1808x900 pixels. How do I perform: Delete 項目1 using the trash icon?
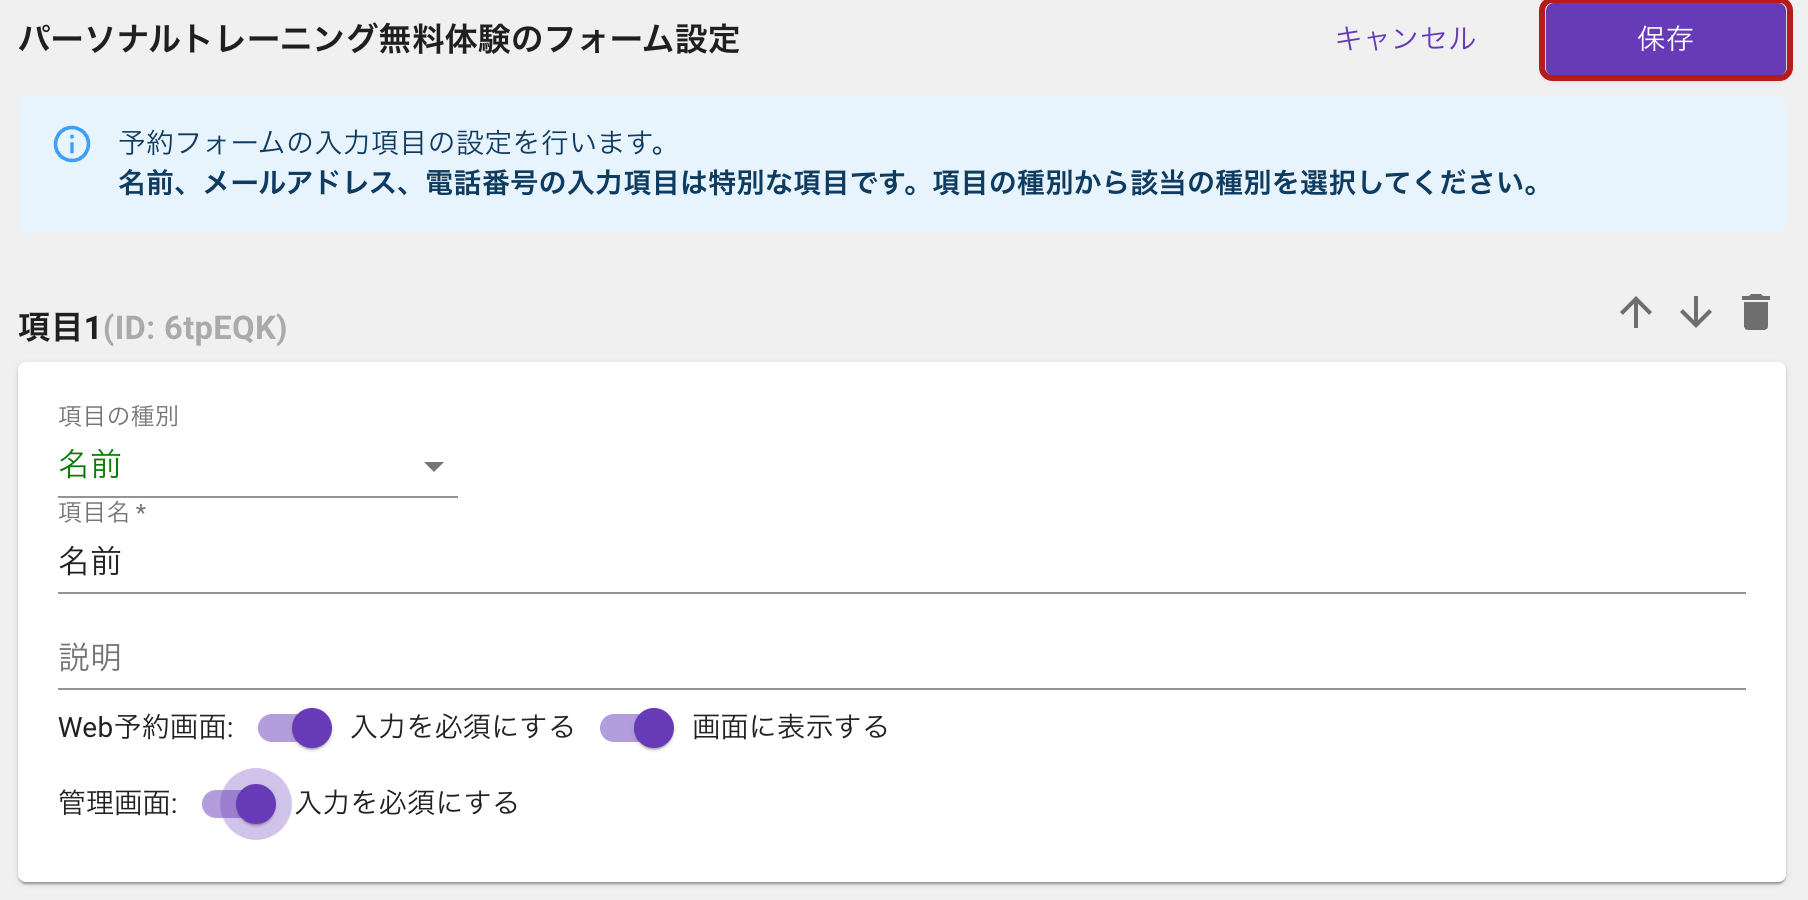click(x=1756, y=312)
